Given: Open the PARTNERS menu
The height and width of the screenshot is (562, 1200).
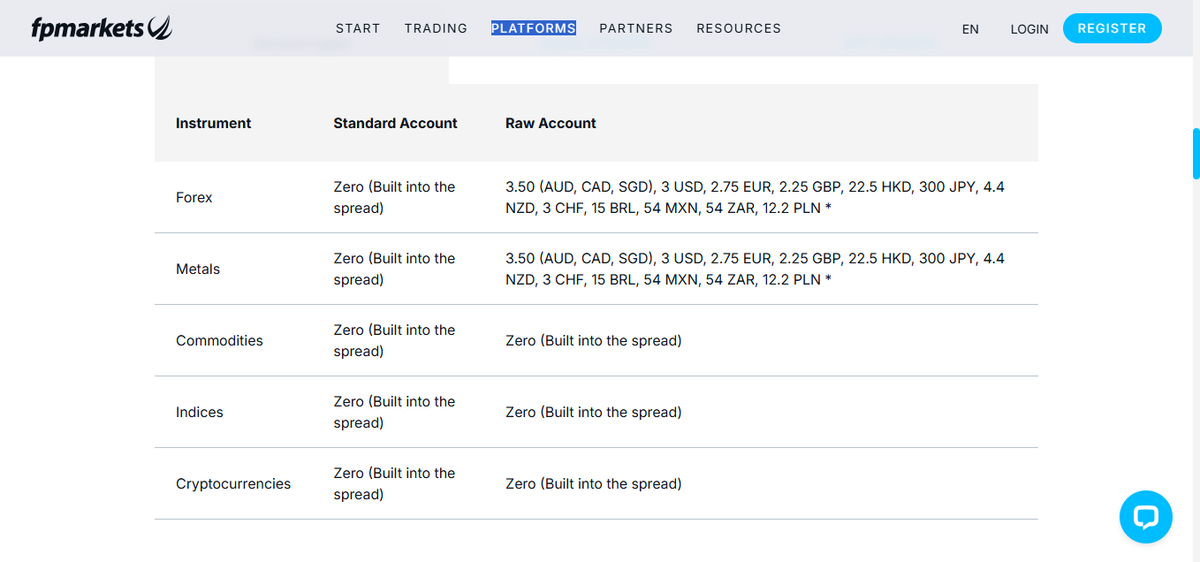Looking at the screenshot, I should pyautogui.click(x=636, y=28).
